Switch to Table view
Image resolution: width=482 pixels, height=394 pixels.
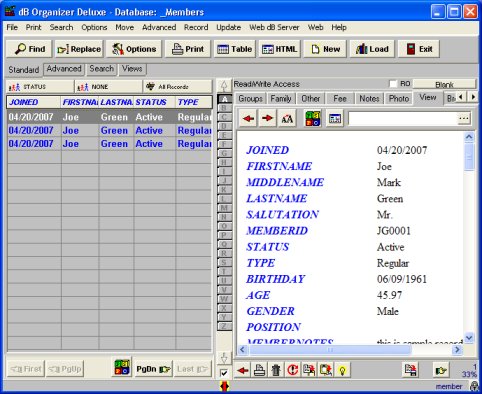pos(234,49)
